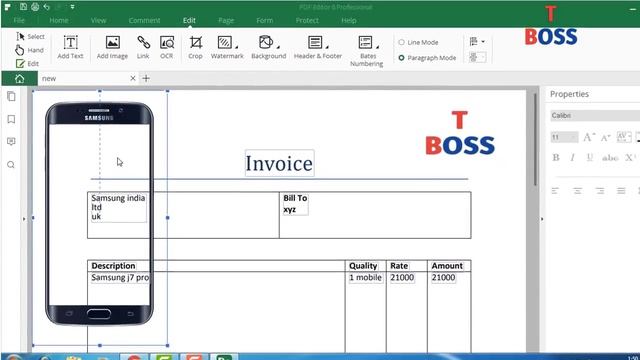
Task: Click the Watermark tool icon
Action: click(225, 42)
